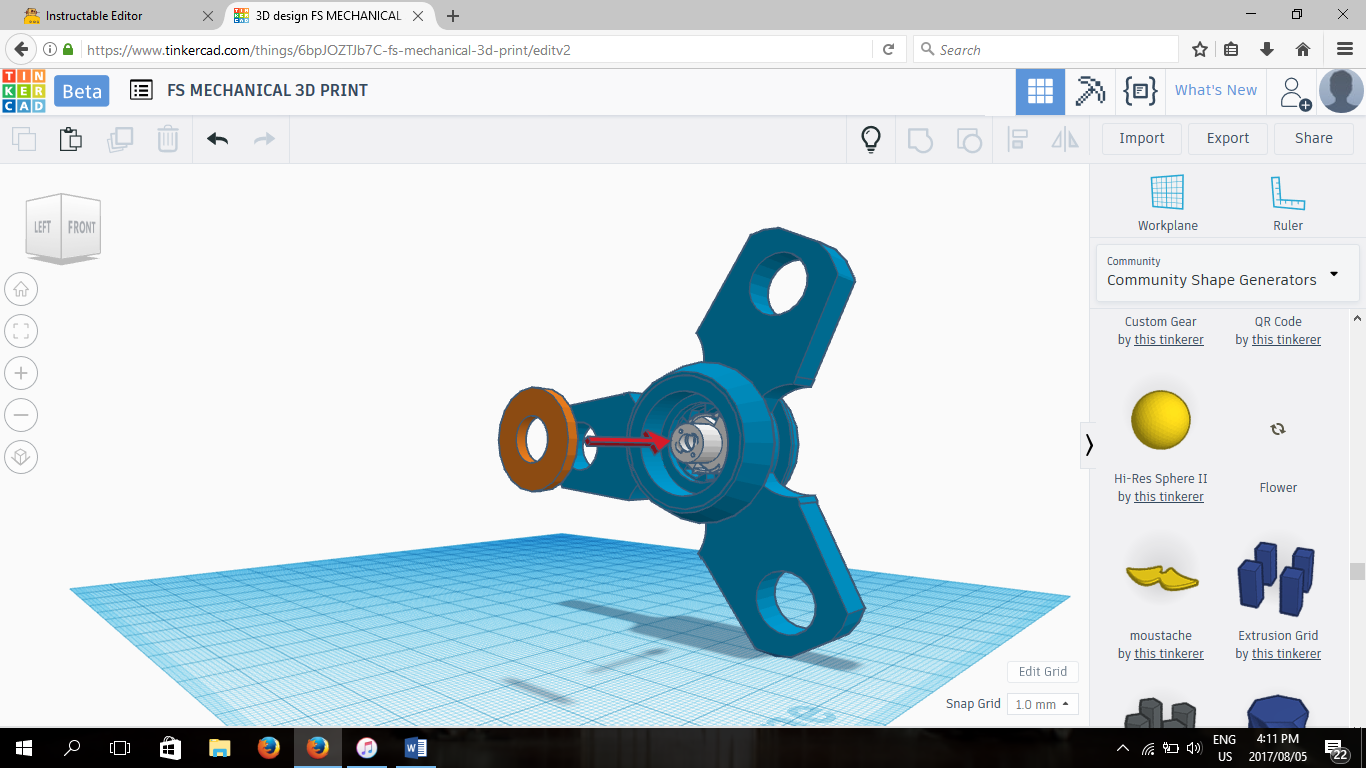Click the Tinkercad logo
The width and height of the screenshot is (1366, 768).
(23, 91)
